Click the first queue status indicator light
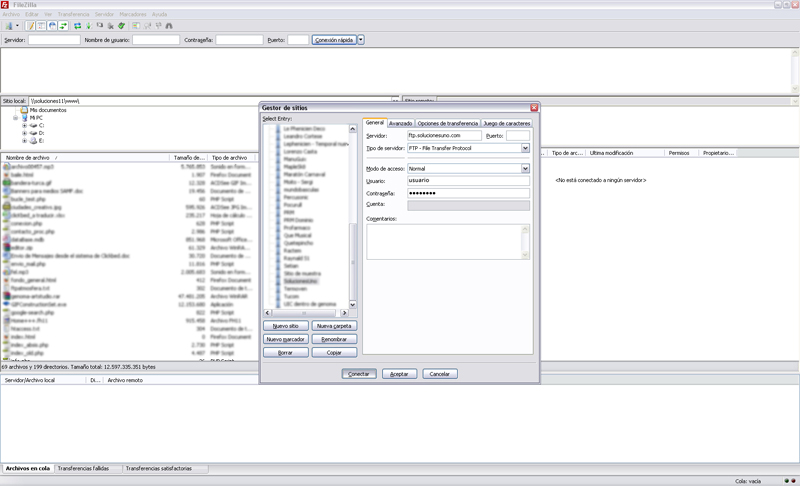Viewport: 800px width, 486px height. point(786,481)
